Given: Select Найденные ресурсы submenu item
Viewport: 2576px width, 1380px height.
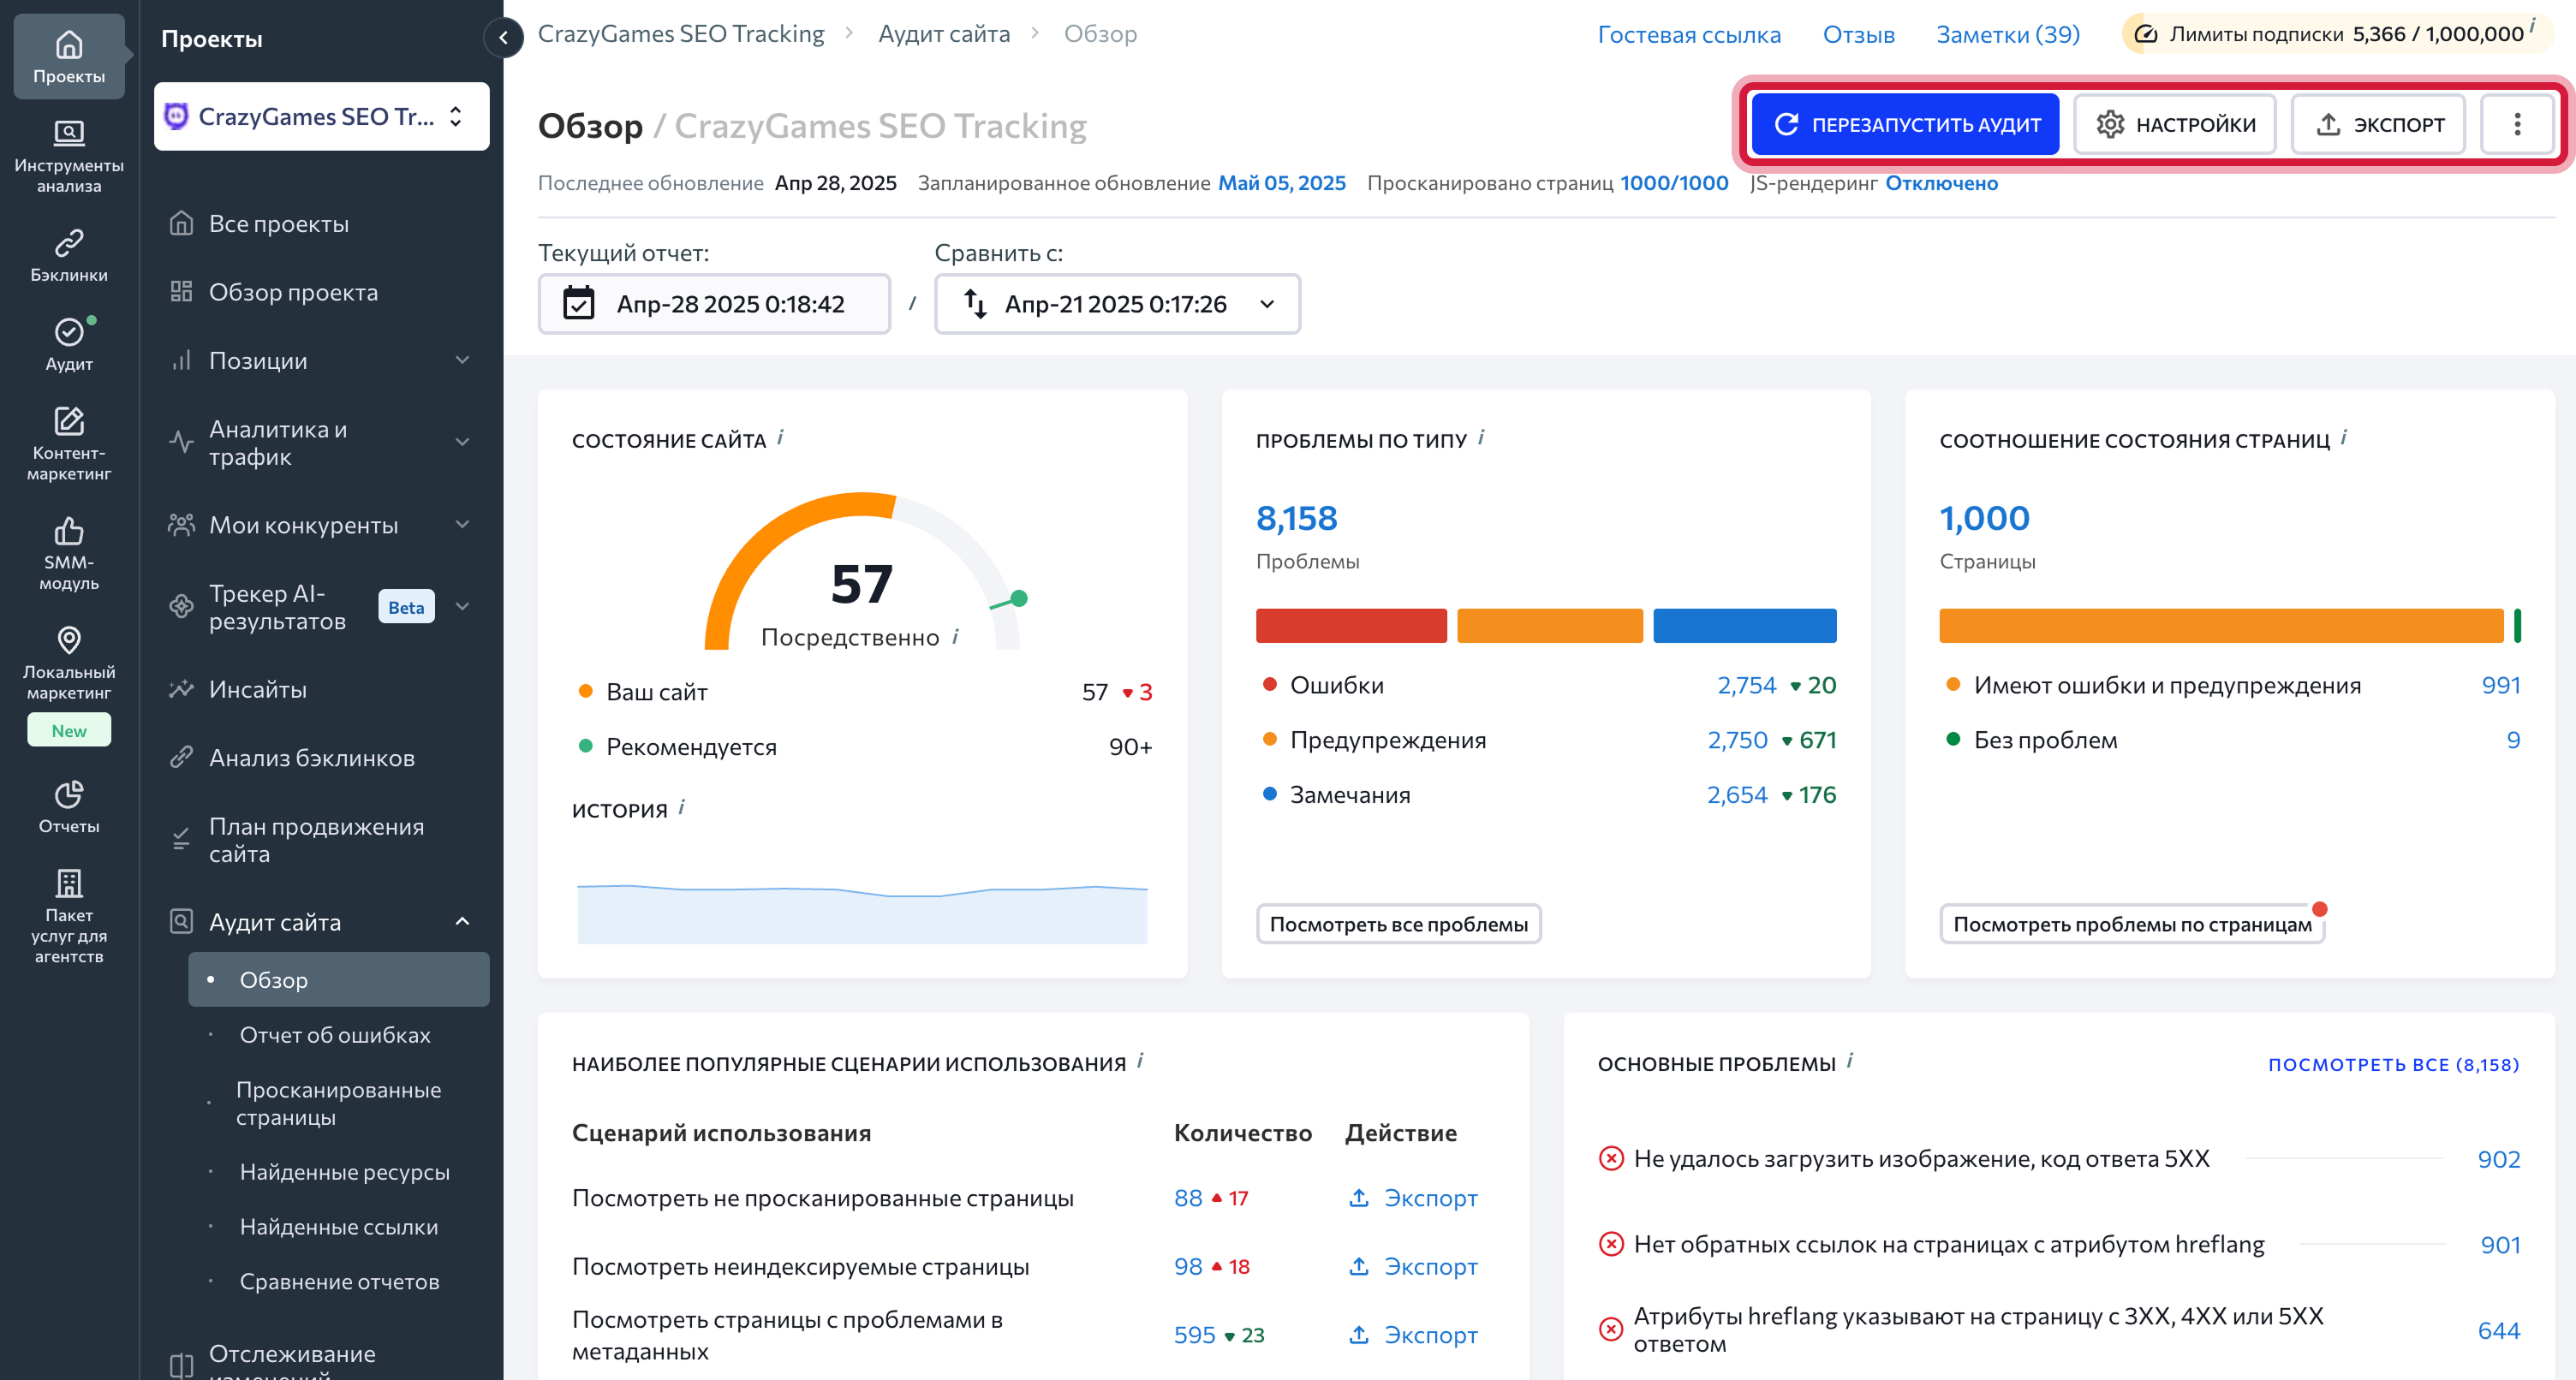Looking at the screenshot, I should (x=344, y=1171).
